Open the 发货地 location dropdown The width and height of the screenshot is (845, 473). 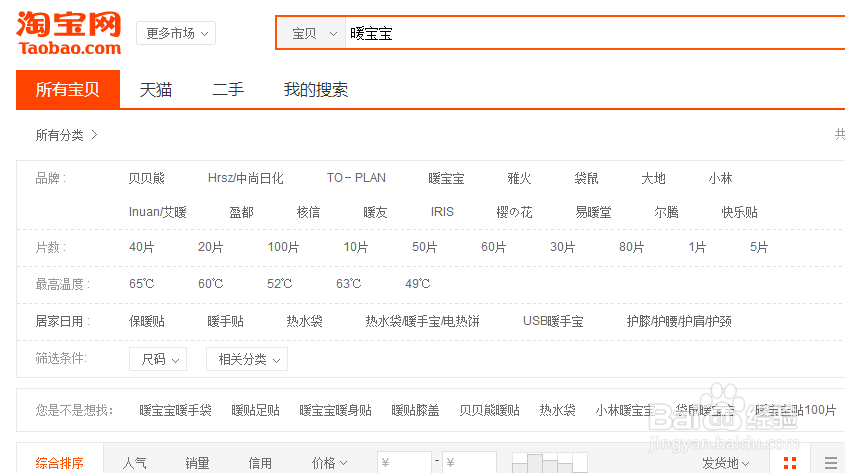click(x=725, y=463)
